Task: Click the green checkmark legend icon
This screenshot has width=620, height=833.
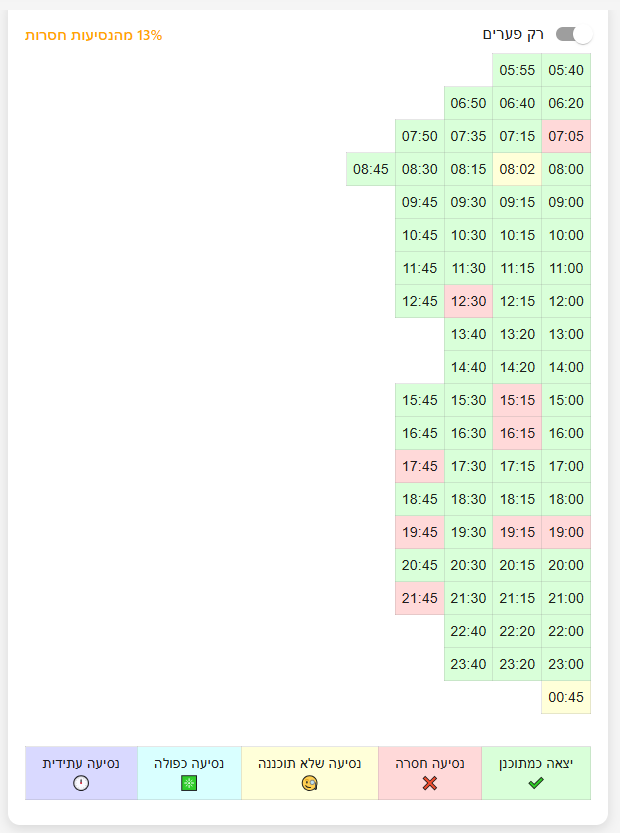Action: tap(535, 783)
